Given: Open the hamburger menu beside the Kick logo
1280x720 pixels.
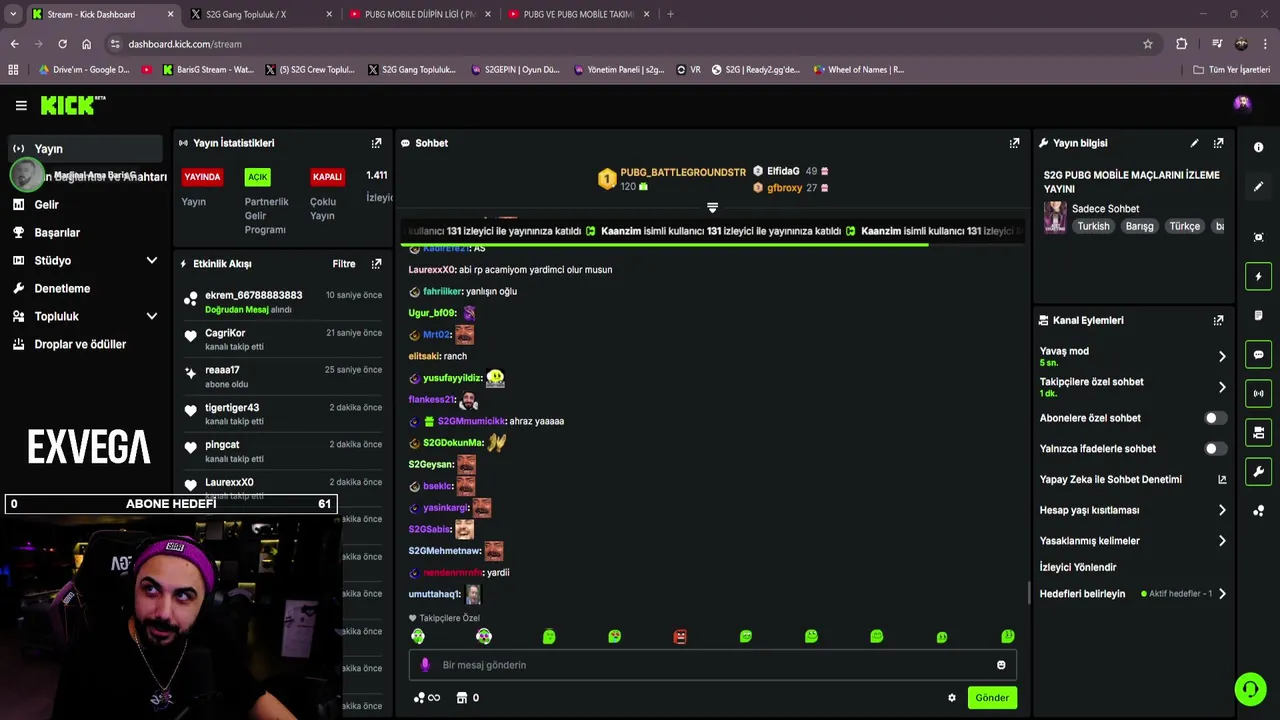Looking at the screenshot, I should (21, 105).
